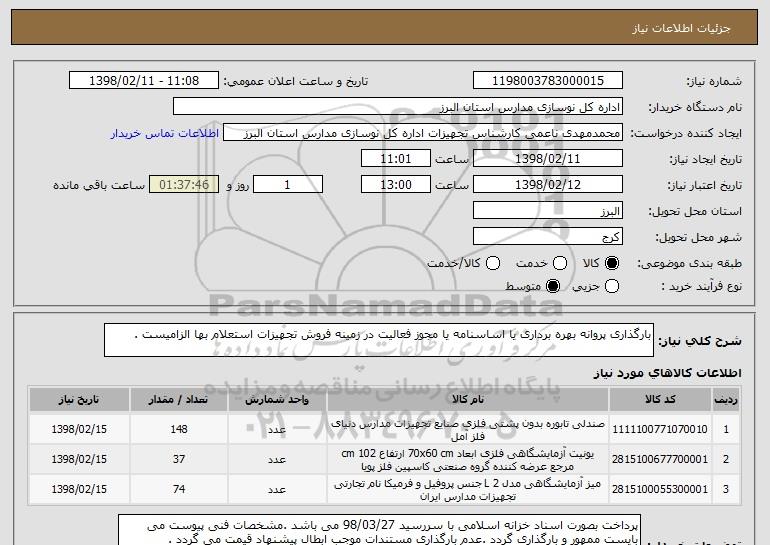
Task: Click the طبقه بندی موضوعی label
Action: [689, 264]
